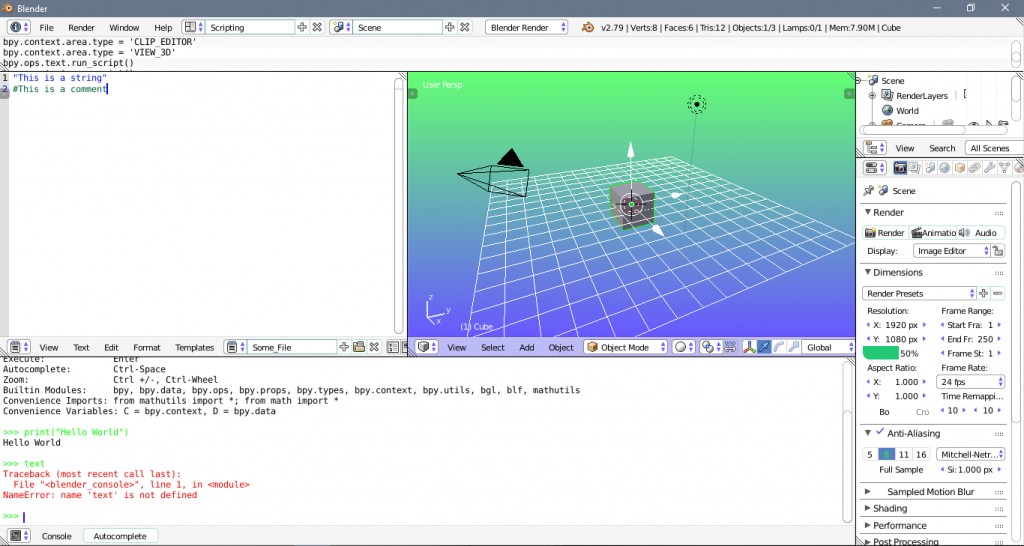Open the Templates menu in text editor

(195, 347)
